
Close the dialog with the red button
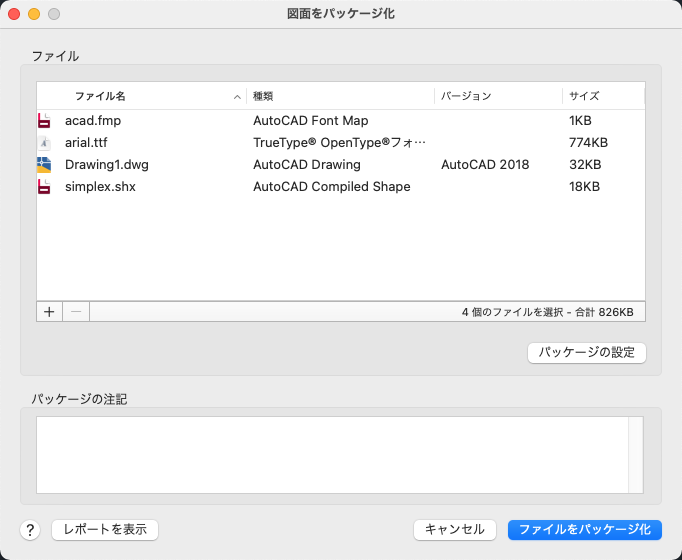14,14
